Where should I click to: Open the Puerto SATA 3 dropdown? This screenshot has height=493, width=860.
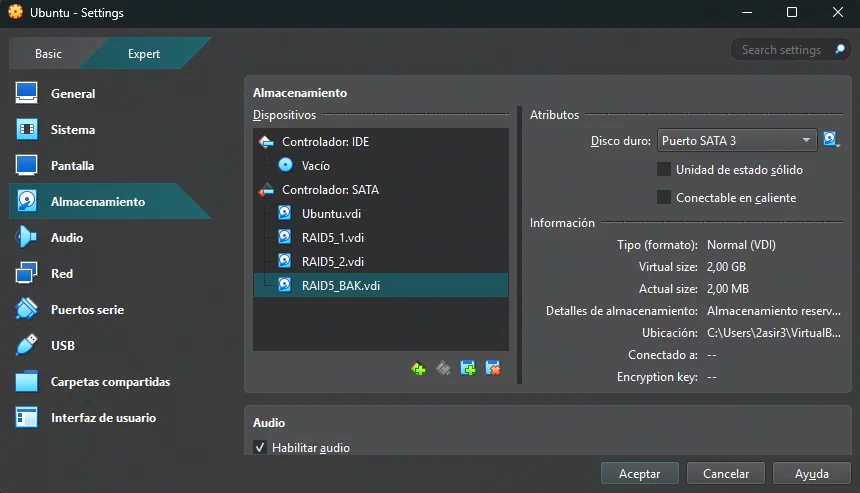737,140
